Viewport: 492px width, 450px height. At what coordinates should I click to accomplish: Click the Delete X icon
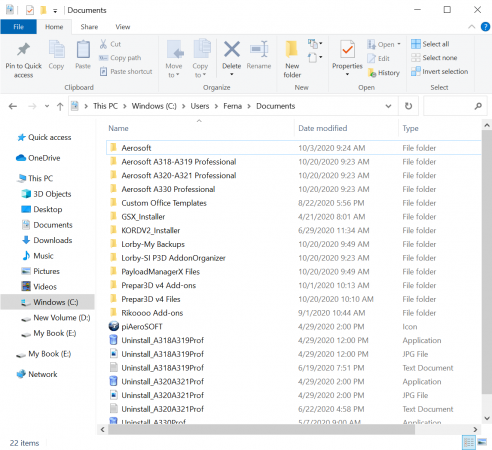232,49
